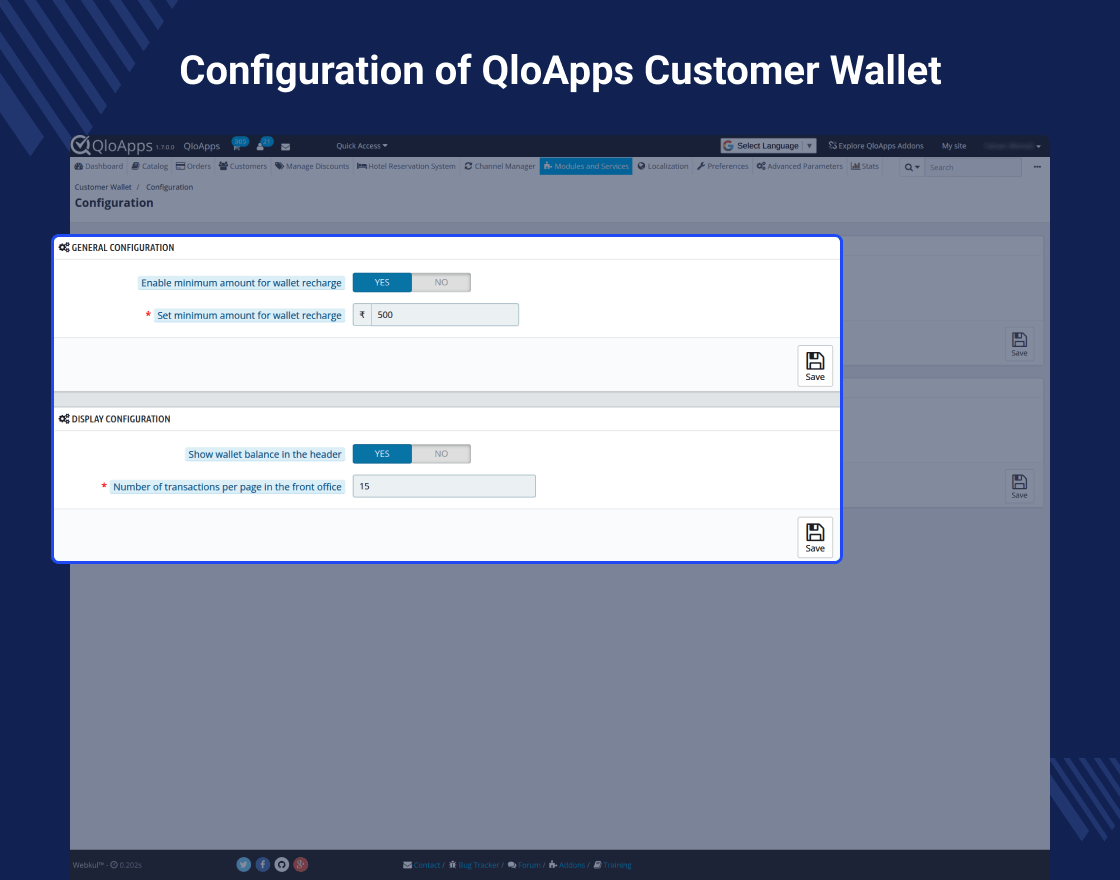
Task: Click the three-dots overflow menu icon
Action: click(1037, 167)
